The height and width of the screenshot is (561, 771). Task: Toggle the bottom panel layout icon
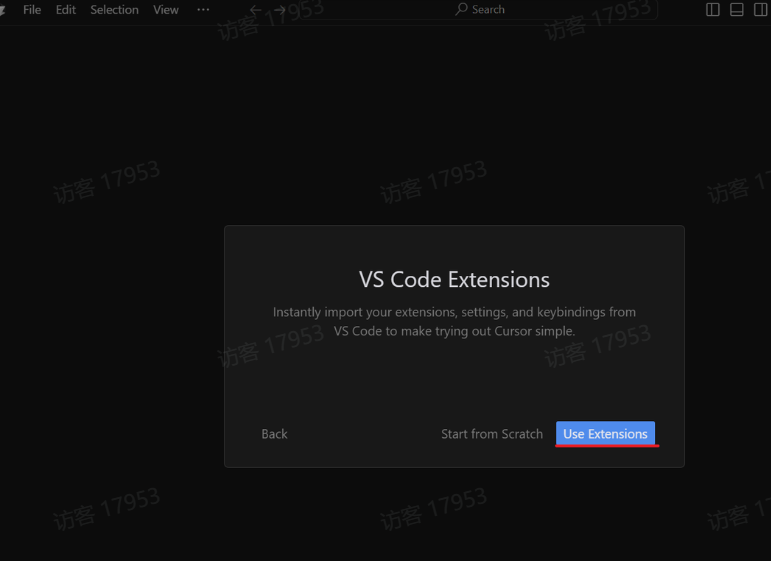tap(737, 10)
